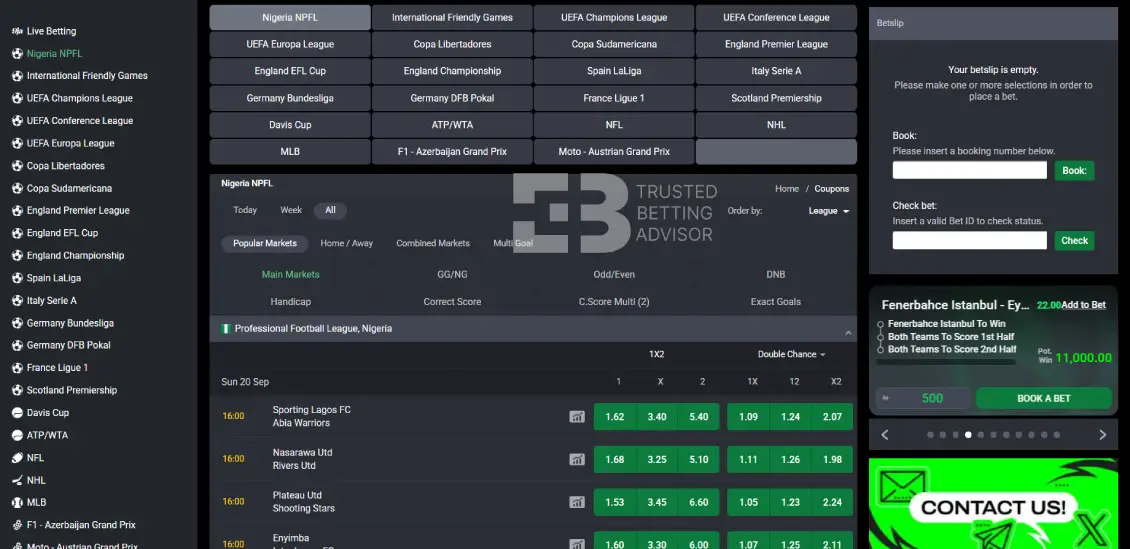The width and height of the screenshot is (1130, 549).
Task: Click the Nigeria flag icon in league header
Action: point(226,329)
